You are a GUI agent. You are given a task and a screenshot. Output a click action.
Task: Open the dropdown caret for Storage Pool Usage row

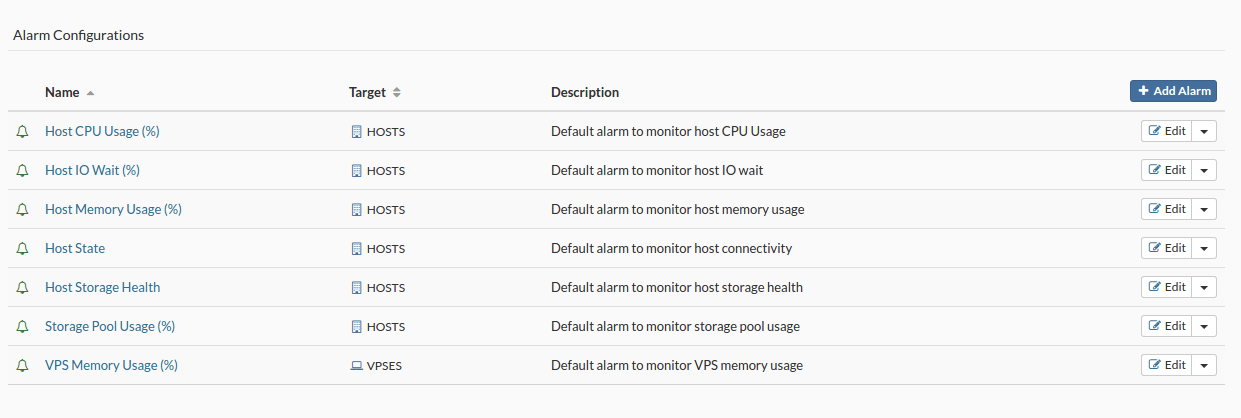1204,326
